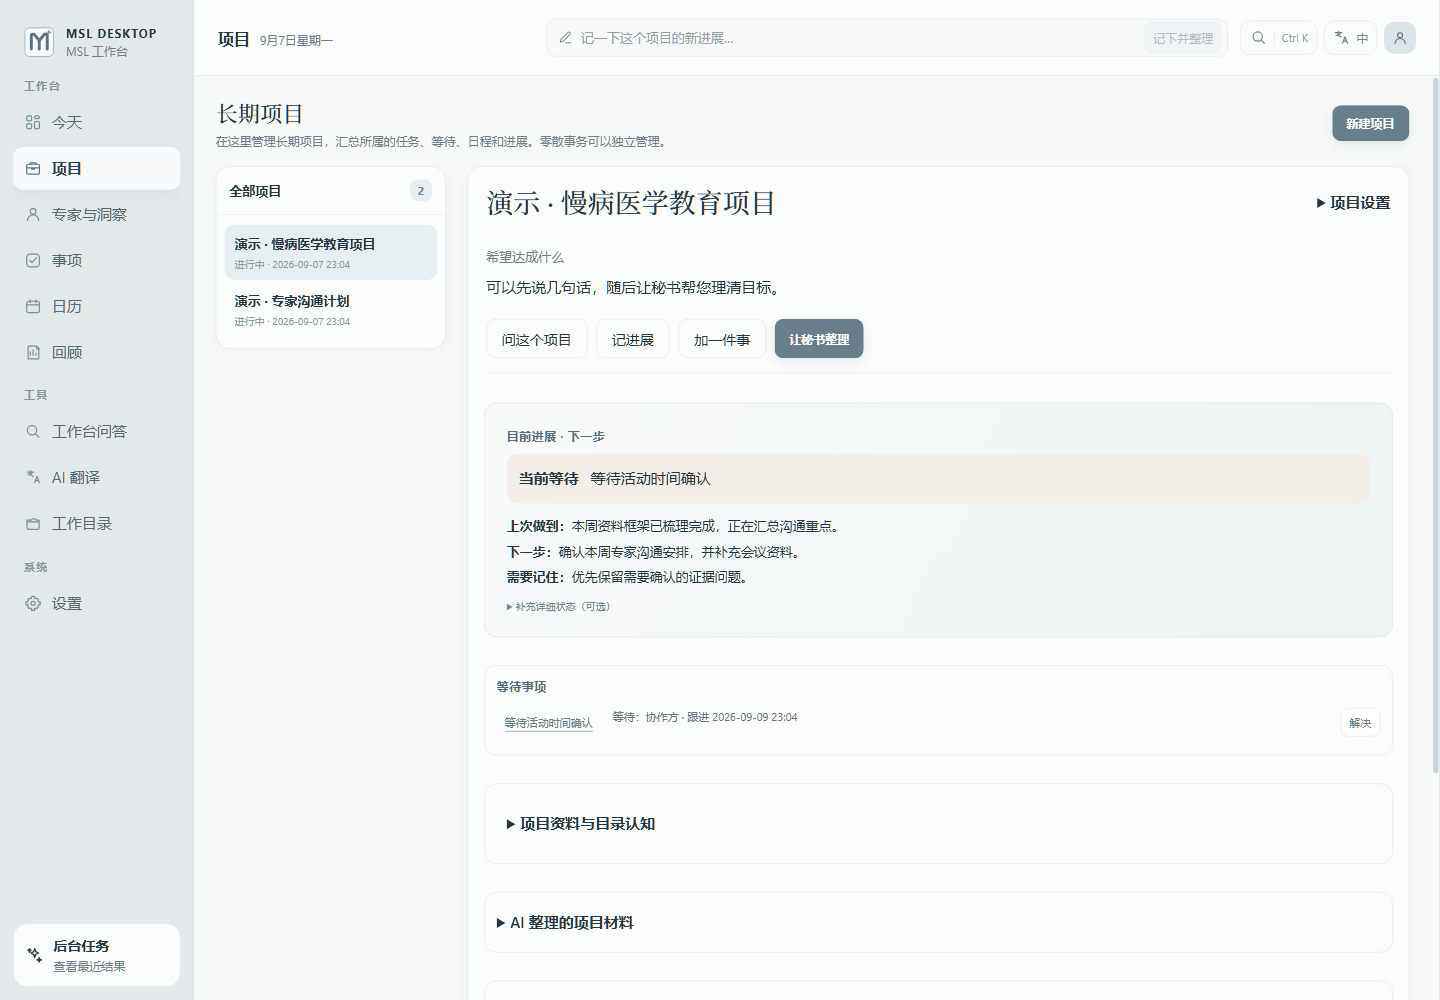Click the main page vertical scrollbar
Image resolution: width=1440 pixels, height=1000 pixels.
coord(1436,425)
